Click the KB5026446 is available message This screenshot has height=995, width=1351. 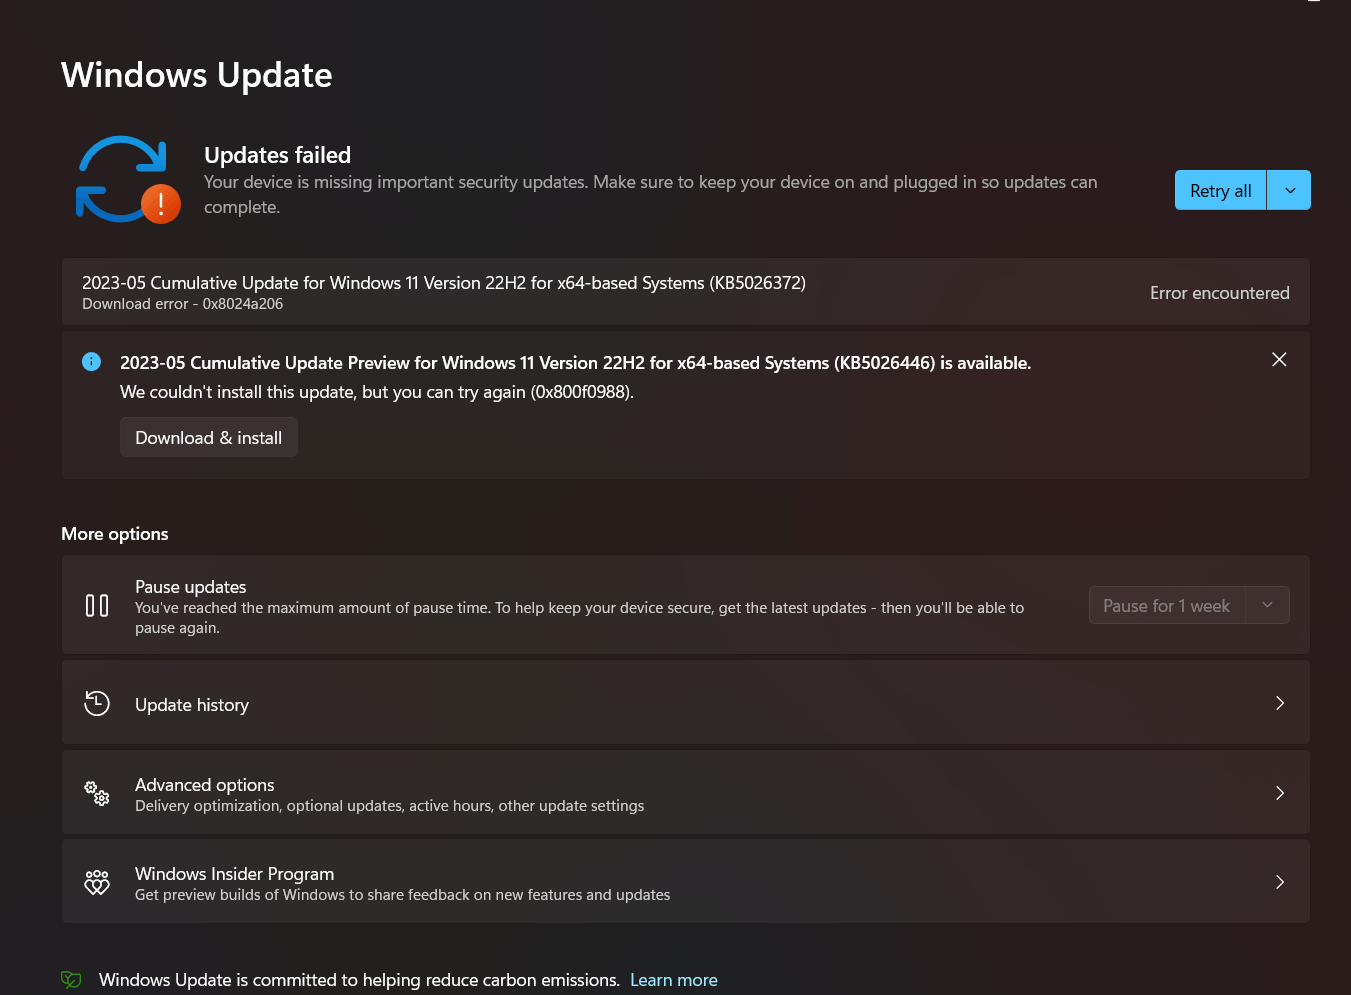coord(576,363)
